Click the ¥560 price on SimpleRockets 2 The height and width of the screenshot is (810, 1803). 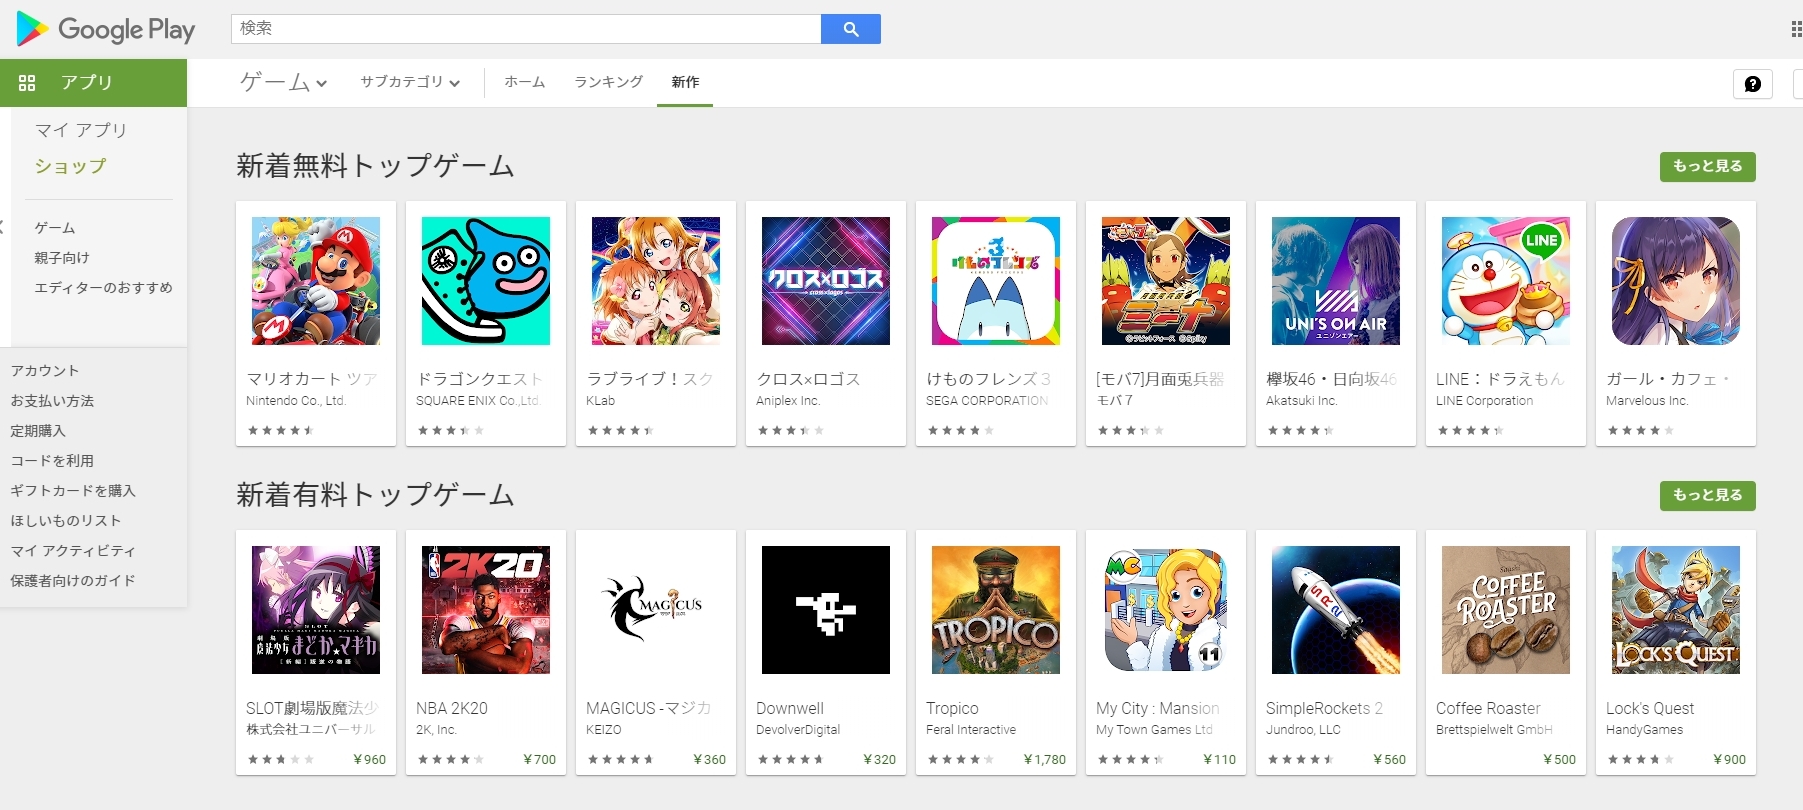pos(1390,760)
